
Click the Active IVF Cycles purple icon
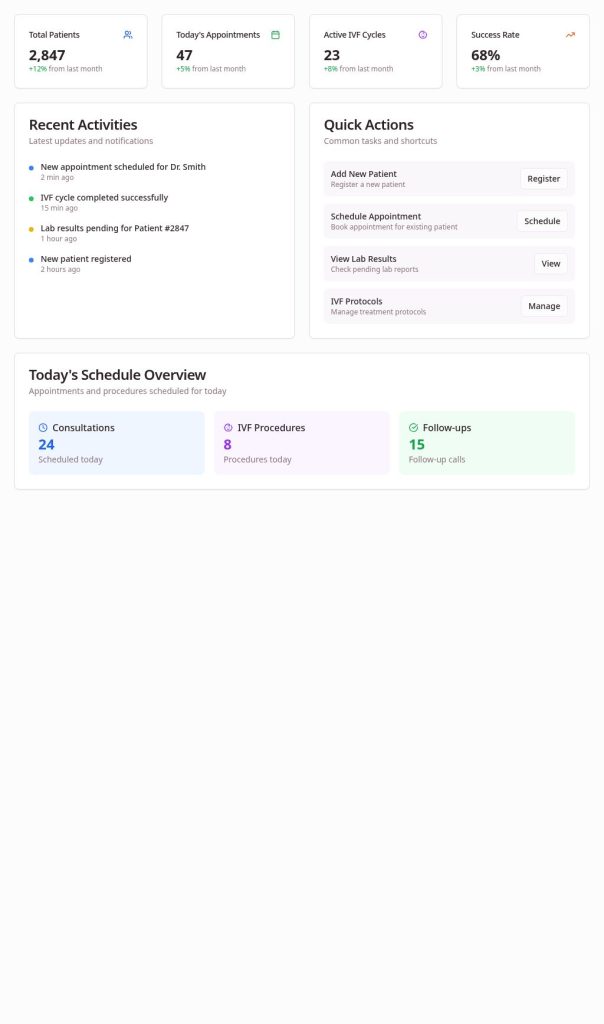422,35
